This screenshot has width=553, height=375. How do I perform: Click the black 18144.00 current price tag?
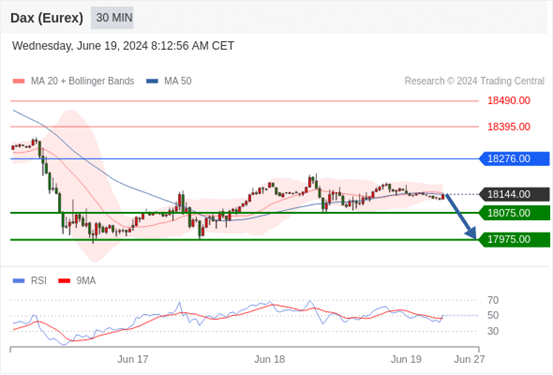(x=514, y=194)
